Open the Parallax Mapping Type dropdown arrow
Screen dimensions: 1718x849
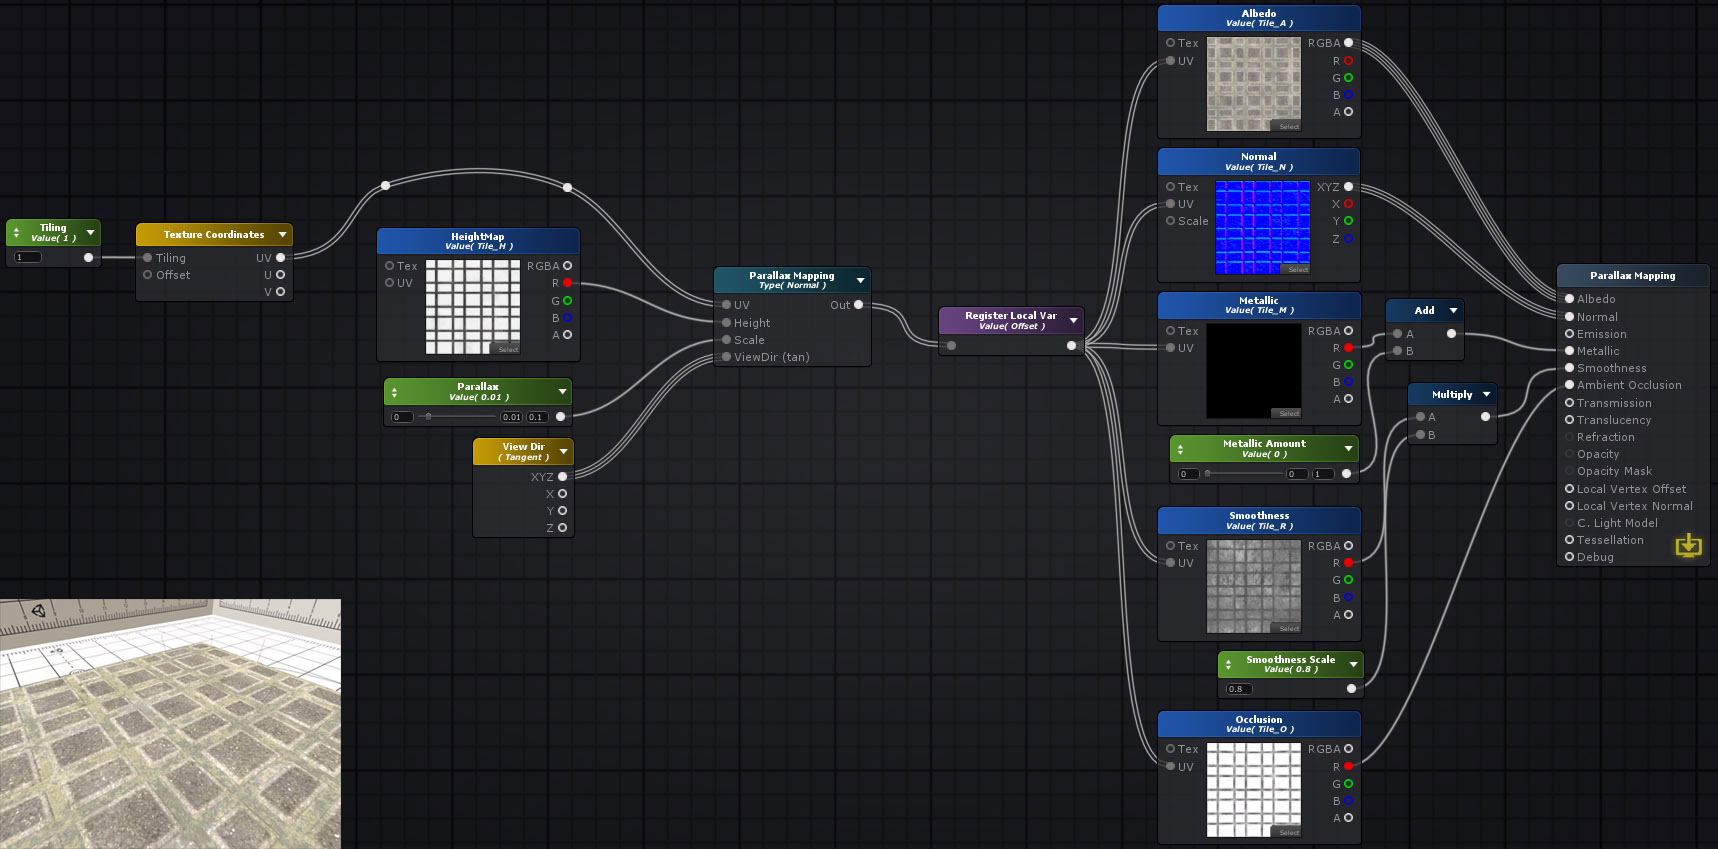coord(860,280)
